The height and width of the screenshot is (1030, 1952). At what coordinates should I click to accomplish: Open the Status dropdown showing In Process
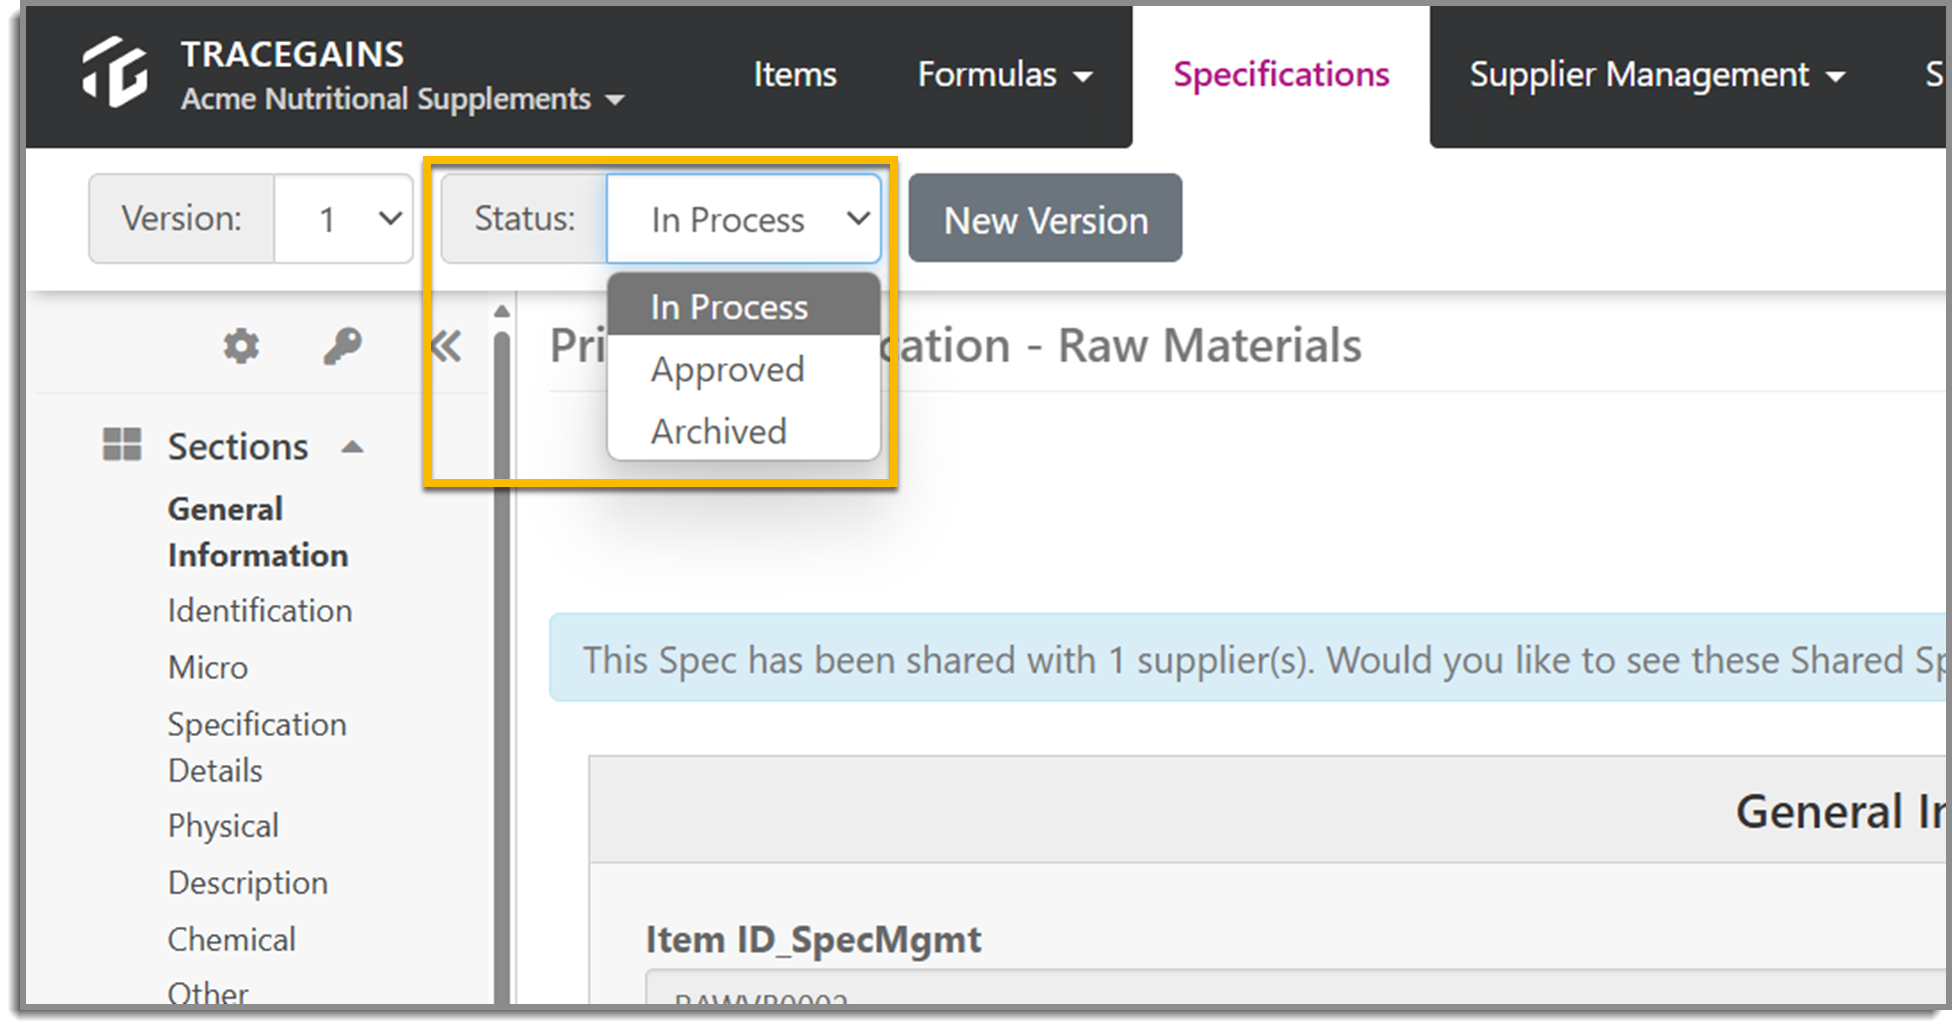(x=743, y=219)
